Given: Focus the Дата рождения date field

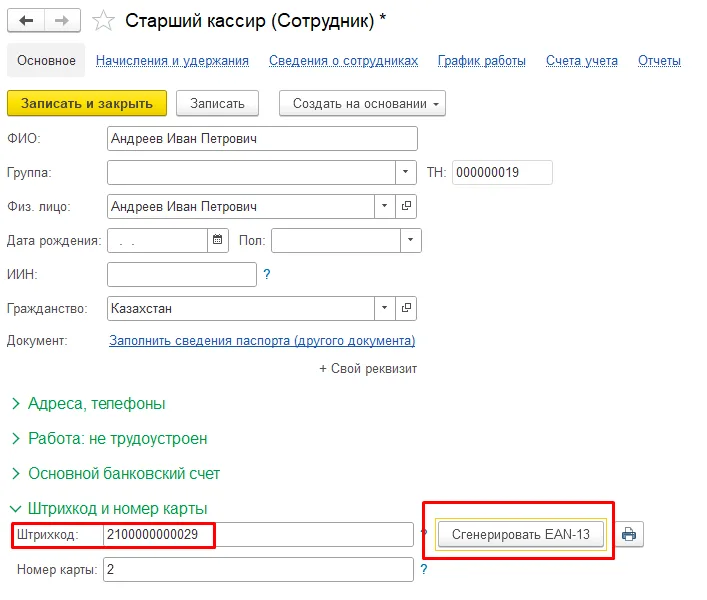Looking at the screenshot, I should point(157,240).
